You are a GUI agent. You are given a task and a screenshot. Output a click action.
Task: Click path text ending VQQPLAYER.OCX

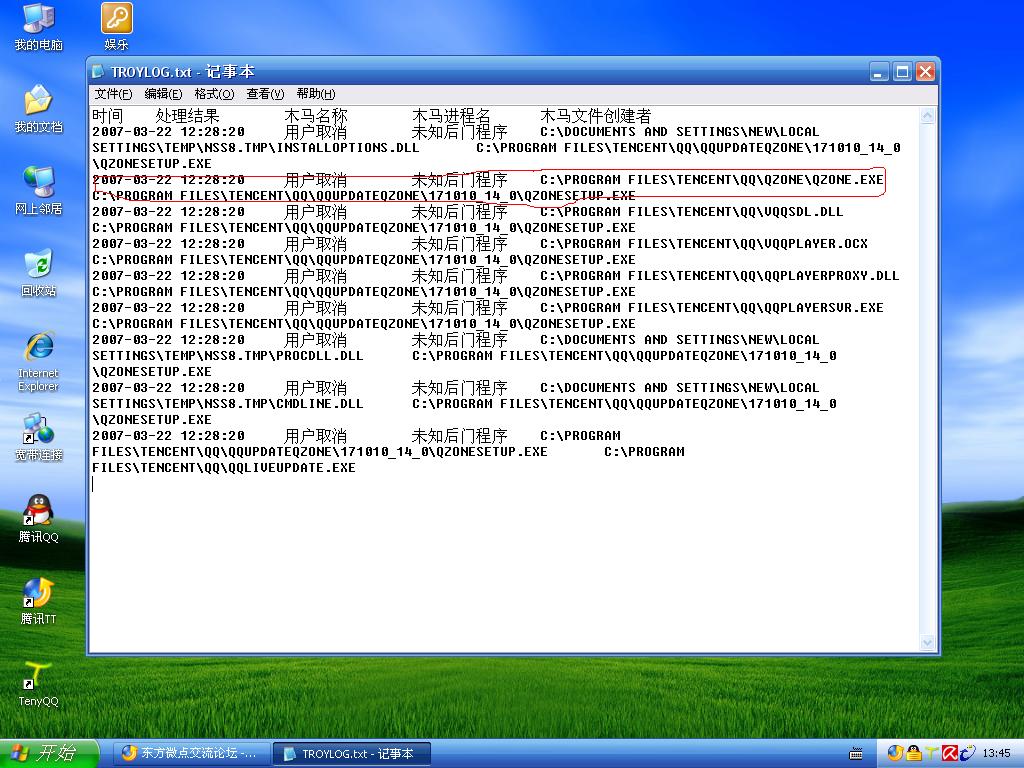(704, 244)
